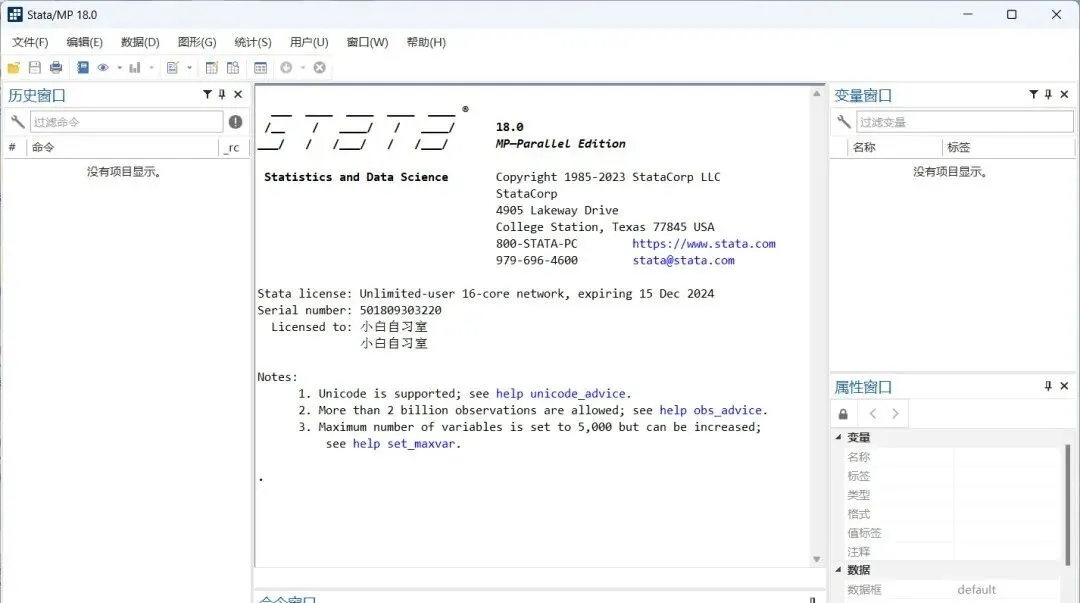Viewport: 1080px width, 603px height.
Task: Open the 统计(S) menu
Action: point(253,42)
